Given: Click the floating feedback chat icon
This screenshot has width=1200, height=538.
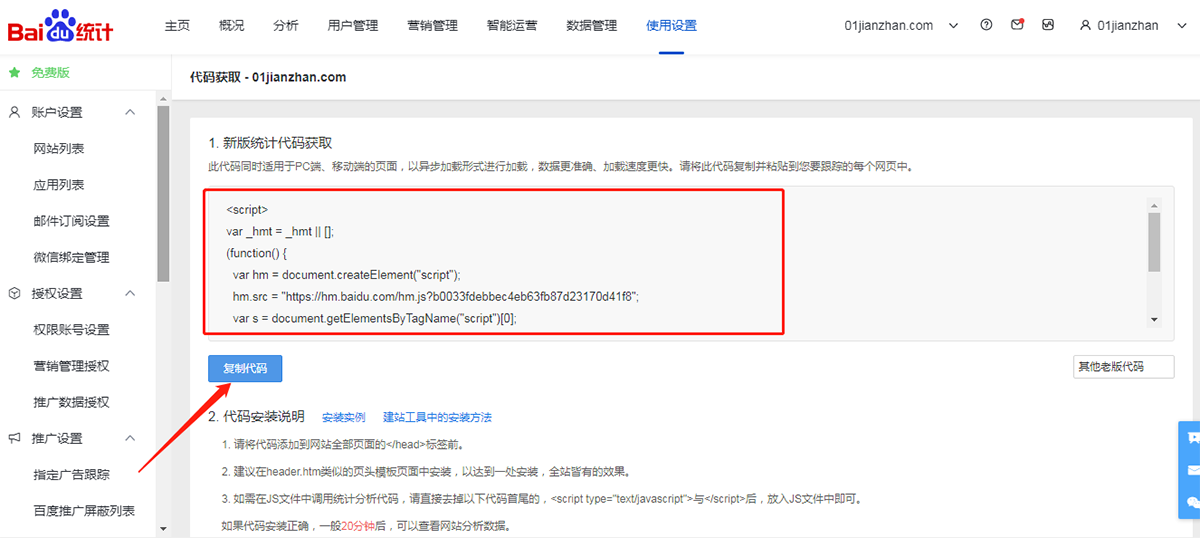Looking at the screenshot, I should click(1191, 438).
